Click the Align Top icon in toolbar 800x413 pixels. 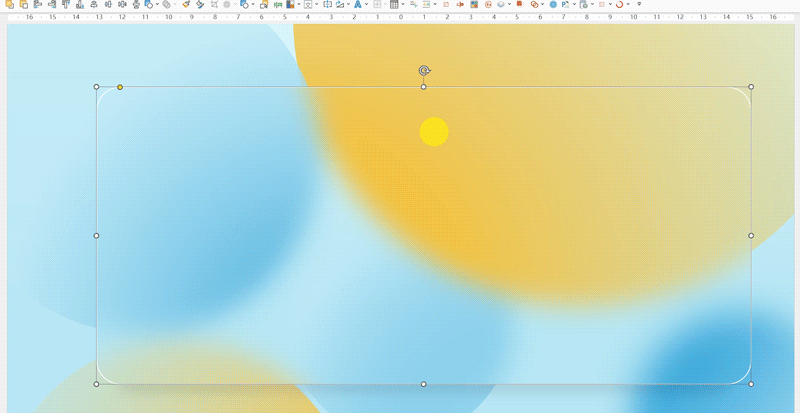[66, 4]
